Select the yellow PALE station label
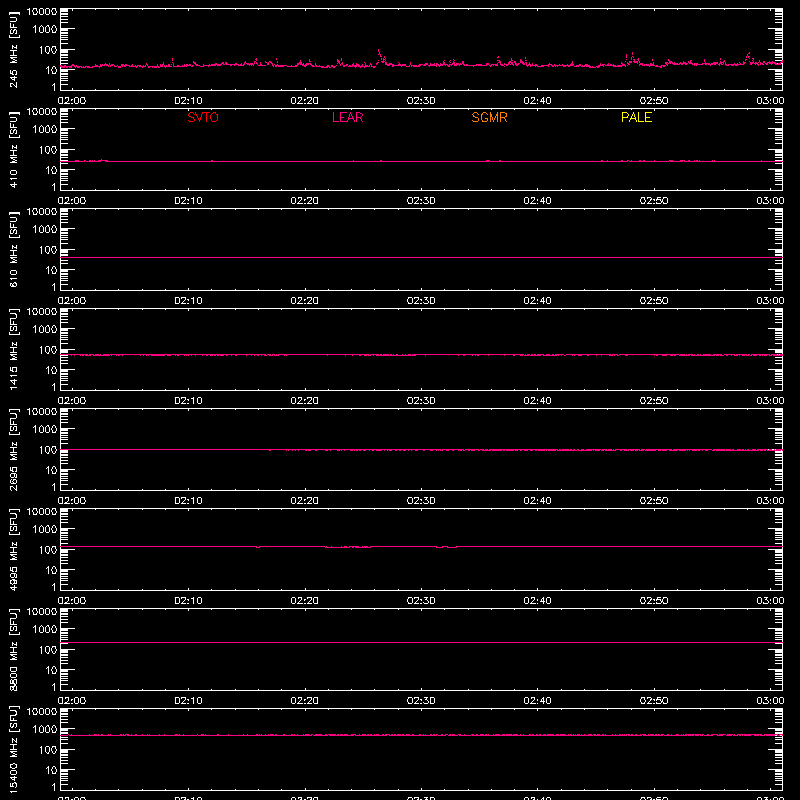 point(636,117)
